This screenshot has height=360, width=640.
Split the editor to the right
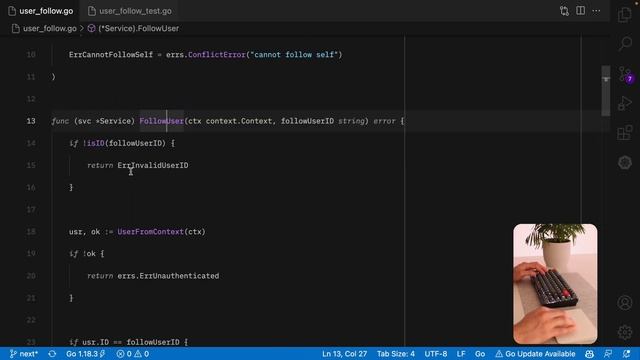[580, 11]
